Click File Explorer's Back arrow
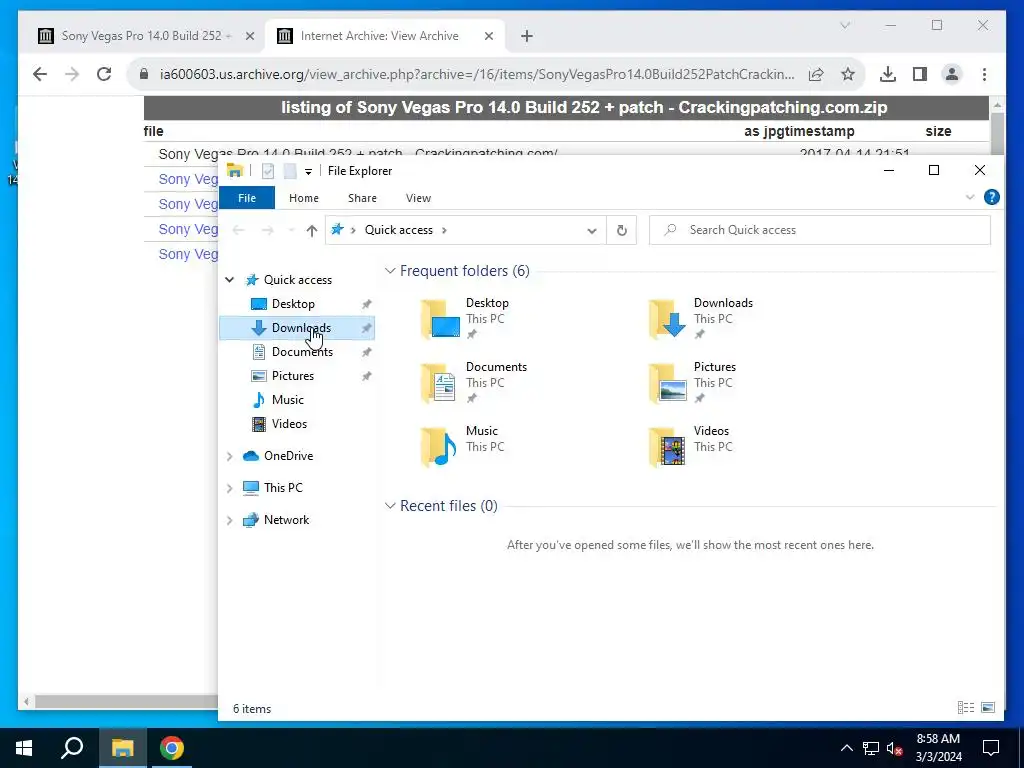The height and width of the screenshot is (768, 1024). pyautogui.click(x=238, y=230)
